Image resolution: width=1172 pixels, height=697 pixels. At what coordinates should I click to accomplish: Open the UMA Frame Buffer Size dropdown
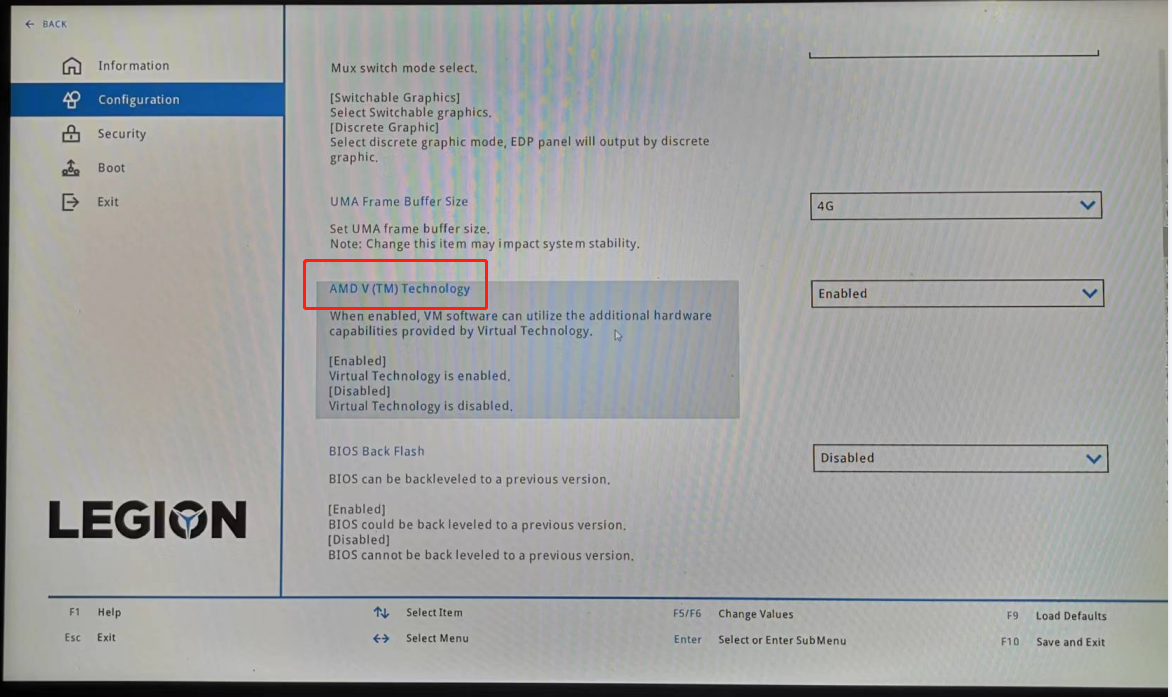955,205
